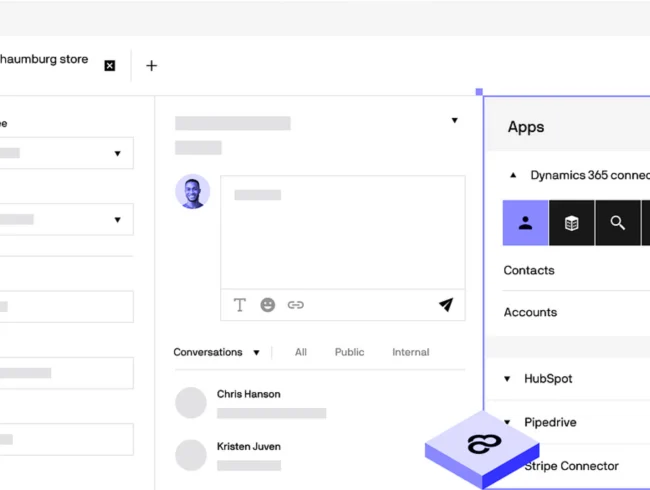Close the Schaumburg store tab
This screenshot has width=650, height=490.
110,66
